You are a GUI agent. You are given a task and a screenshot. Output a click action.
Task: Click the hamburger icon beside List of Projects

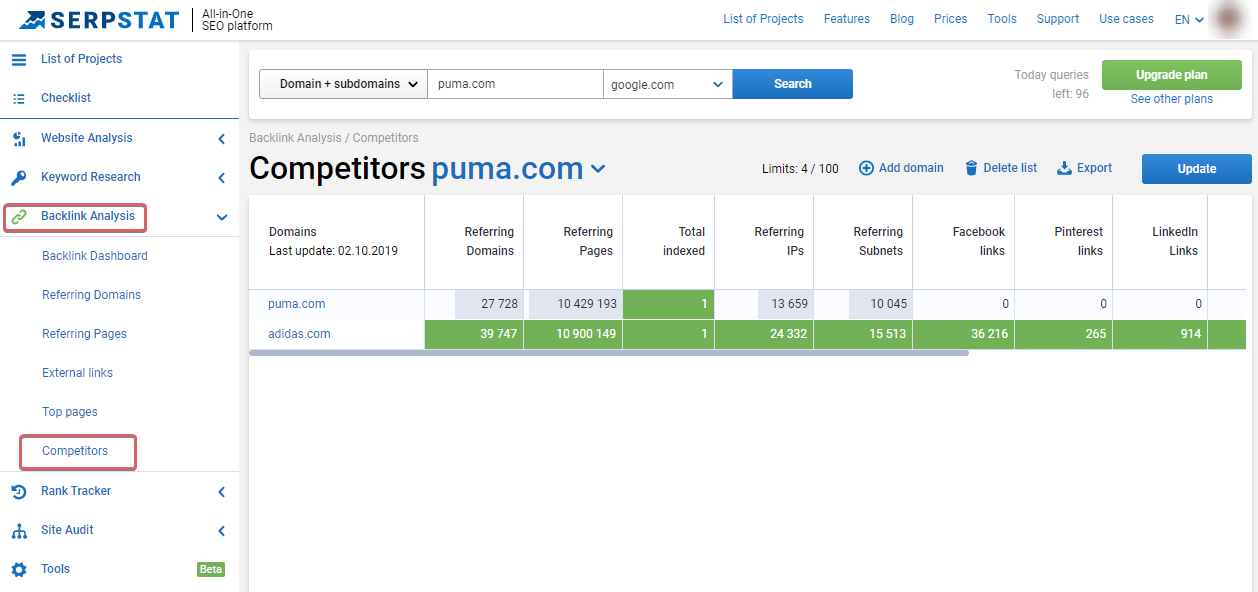19,59
